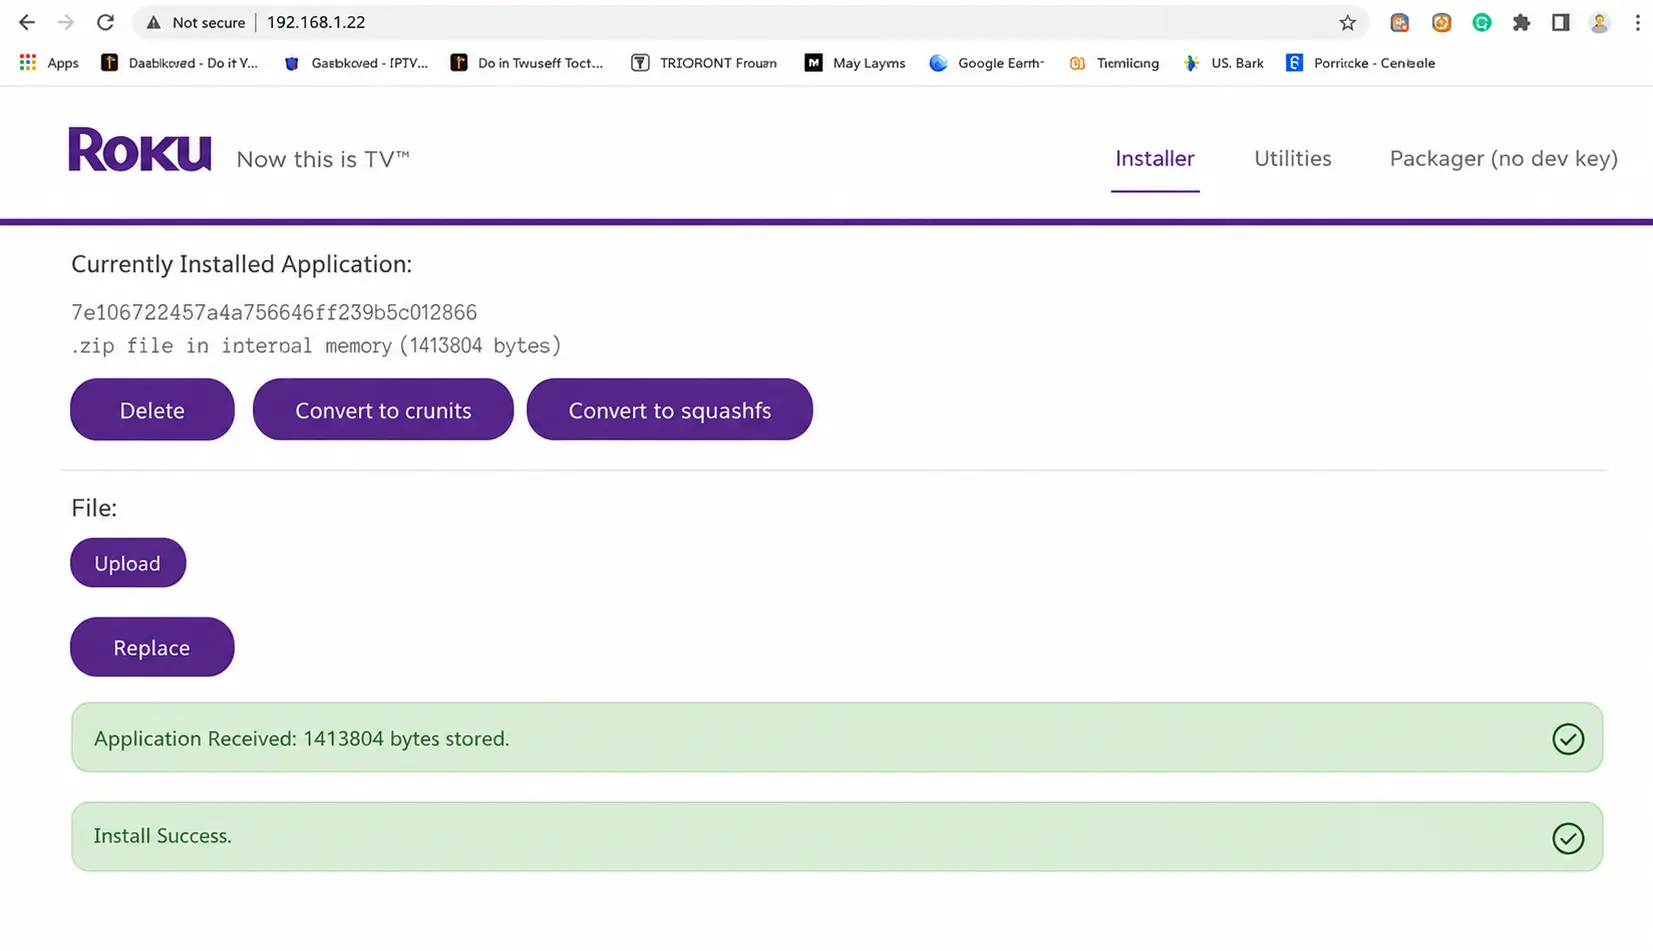Click the Not secure warning icon
This screenshot has height=951, width=1653.
click(153, 22)
